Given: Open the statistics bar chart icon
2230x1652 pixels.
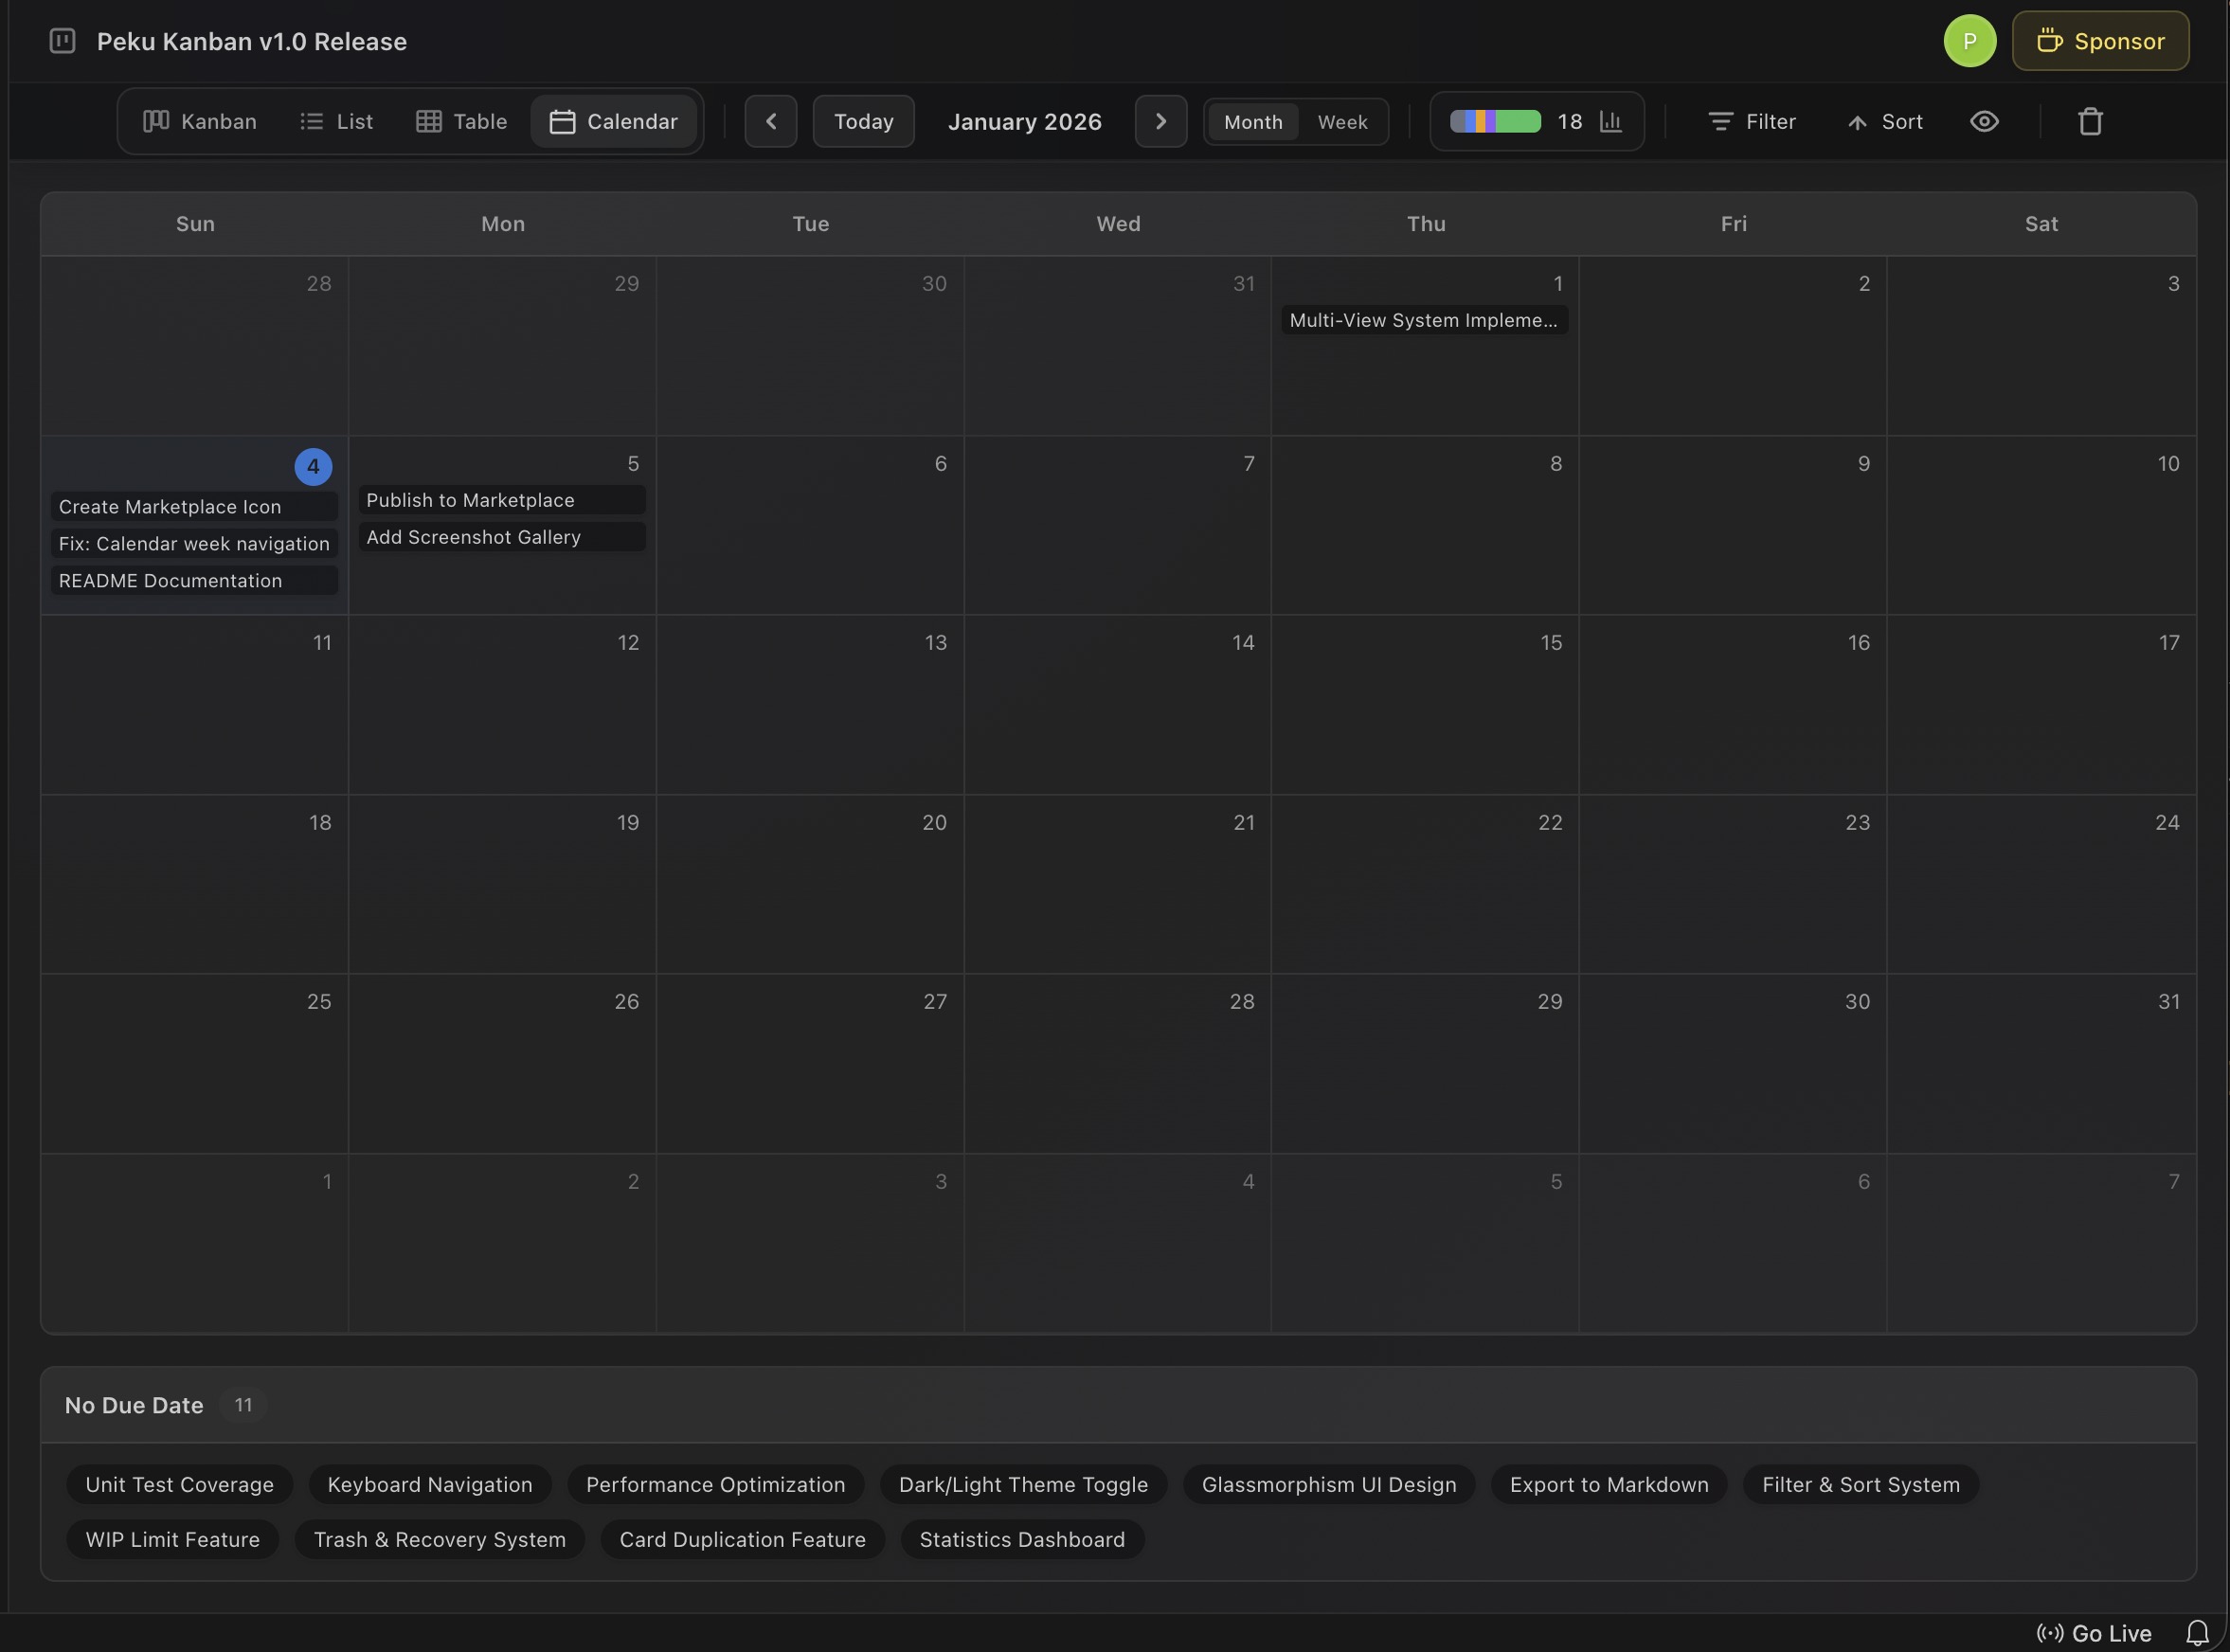Looking at the screenshot, I should click(x=1611, y=121).
